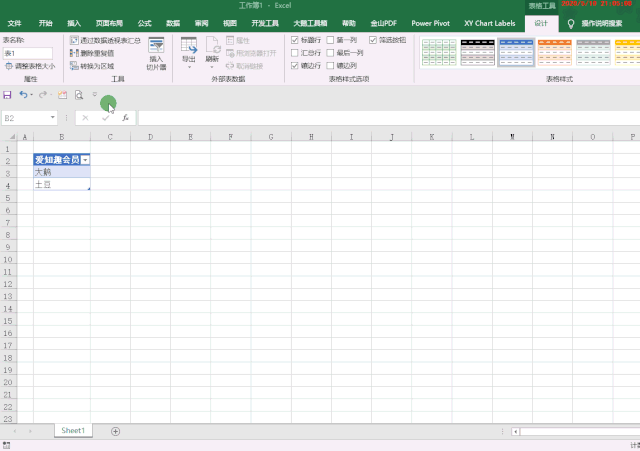
Task: Toggle the 最后一列 (last column) checkbox
Action: point(330,53)
